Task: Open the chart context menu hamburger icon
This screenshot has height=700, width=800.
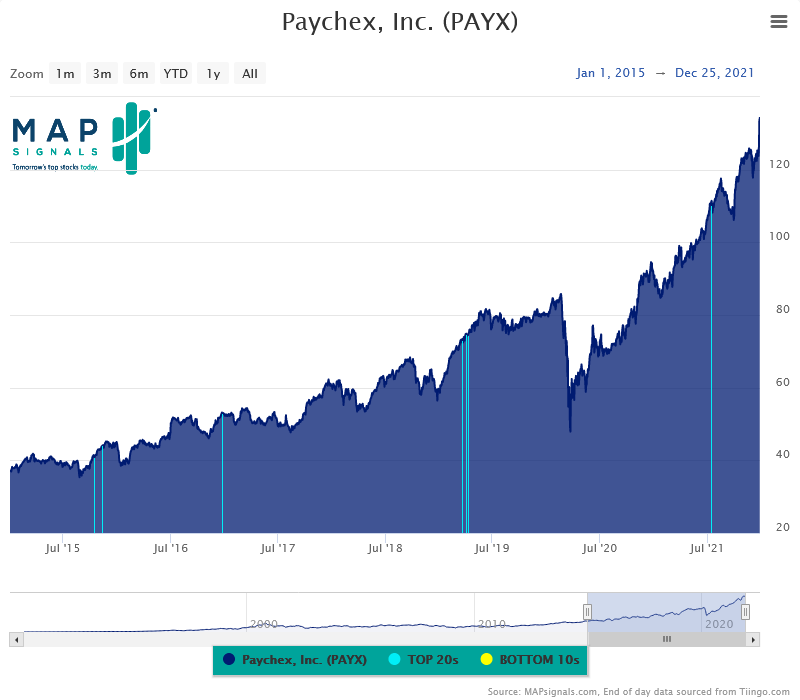Action: [x=779, y=21]
